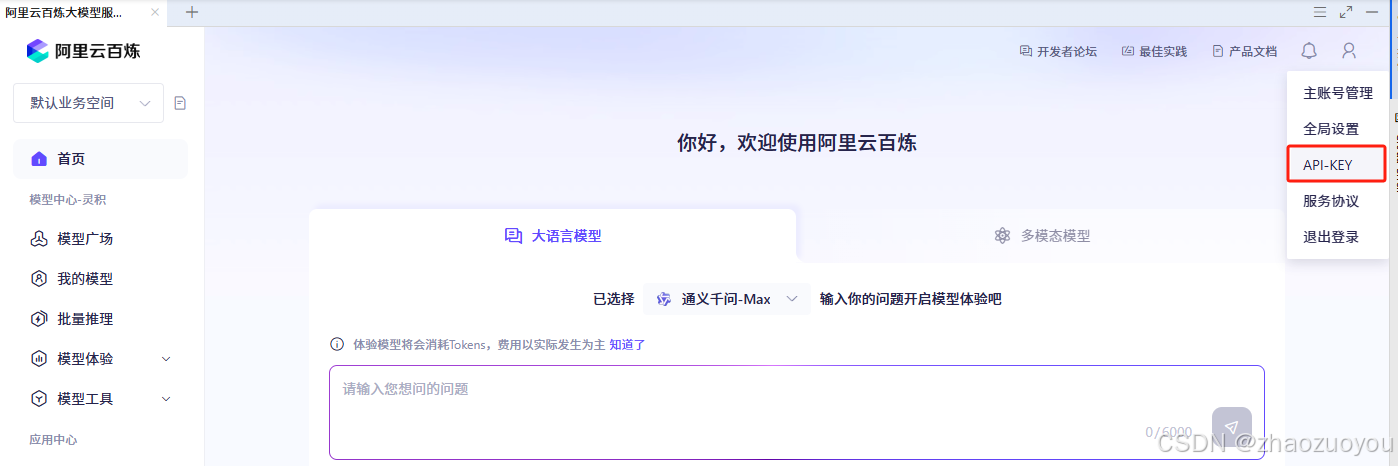Expand the 模型工具 submenu chevron
1398x466 pixels.
[x=166, y=399]
